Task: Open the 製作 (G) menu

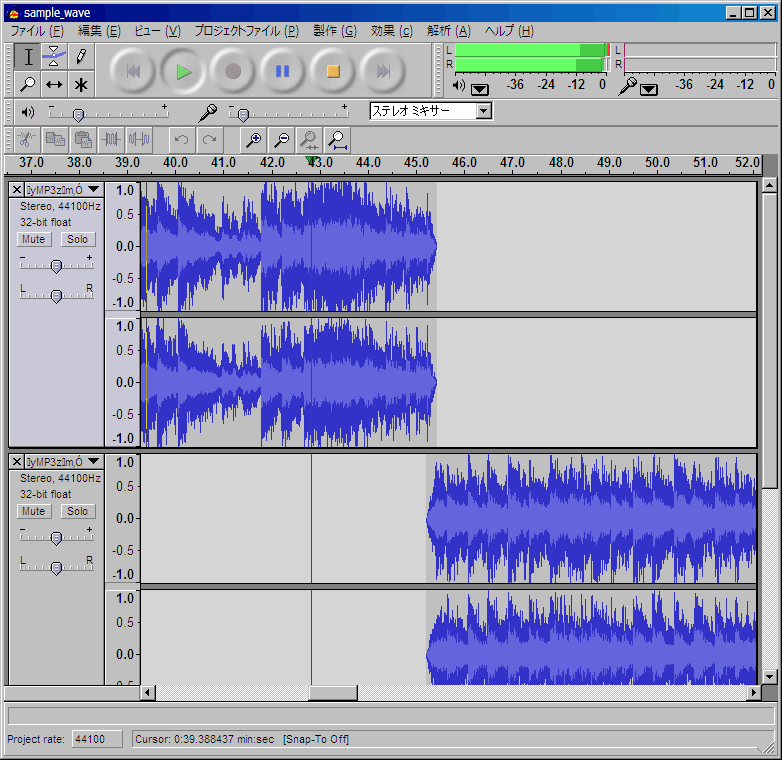Action: [x=335, y=31]
